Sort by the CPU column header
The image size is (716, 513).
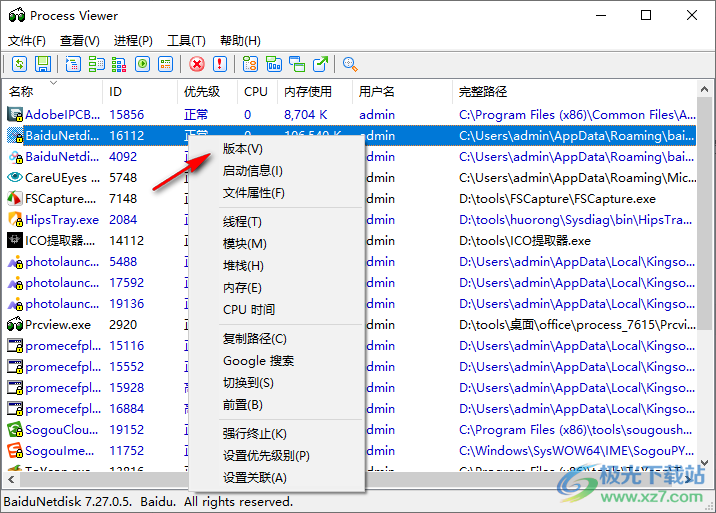coord(258,92)
